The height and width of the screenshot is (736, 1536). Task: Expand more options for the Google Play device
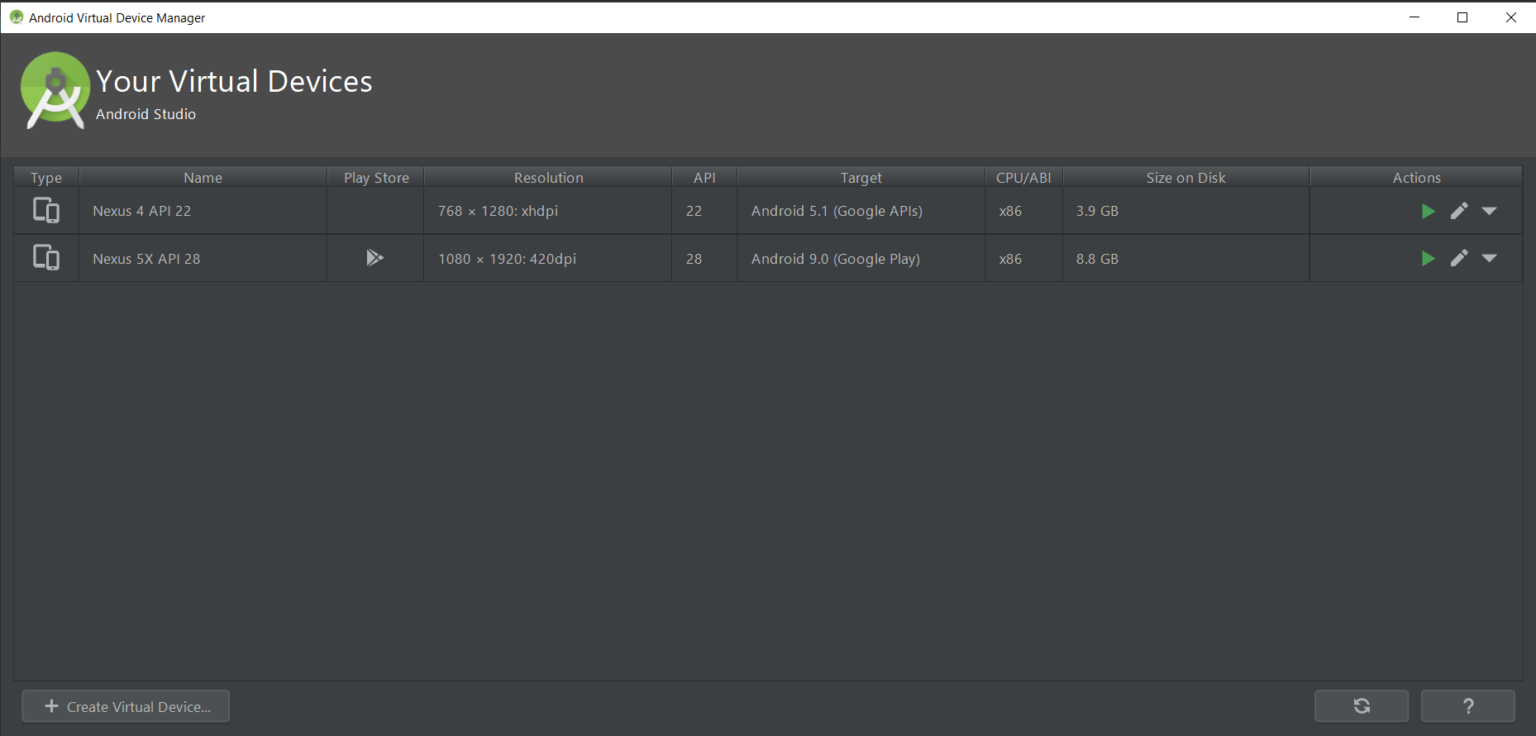coord(1489,258)
